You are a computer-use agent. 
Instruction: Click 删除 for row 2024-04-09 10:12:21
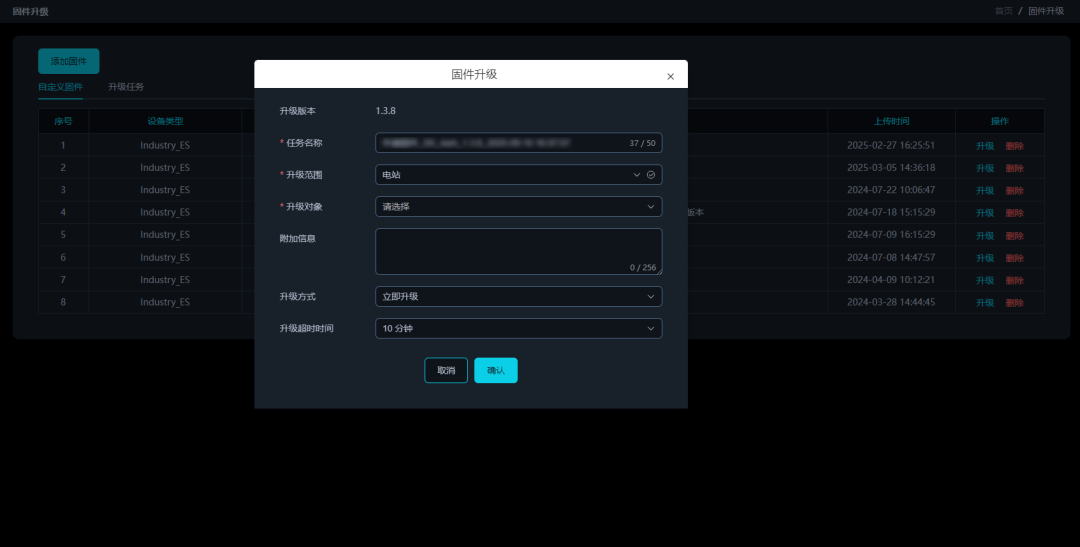click(1015, 280)
